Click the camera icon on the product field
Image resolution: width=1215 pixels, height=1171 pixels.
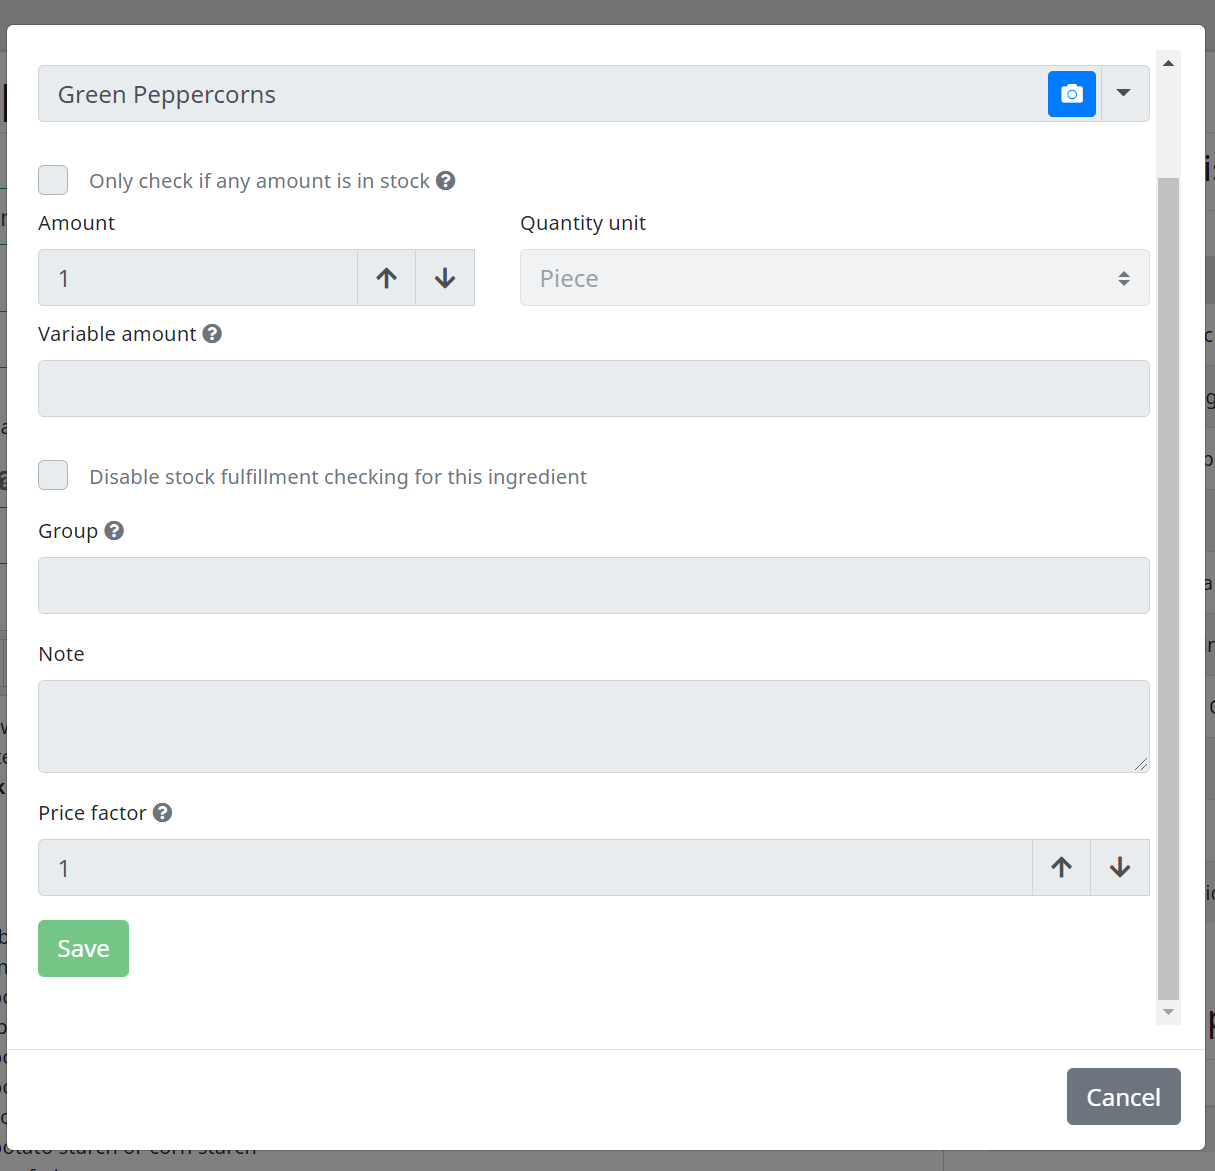[1071, 93]
